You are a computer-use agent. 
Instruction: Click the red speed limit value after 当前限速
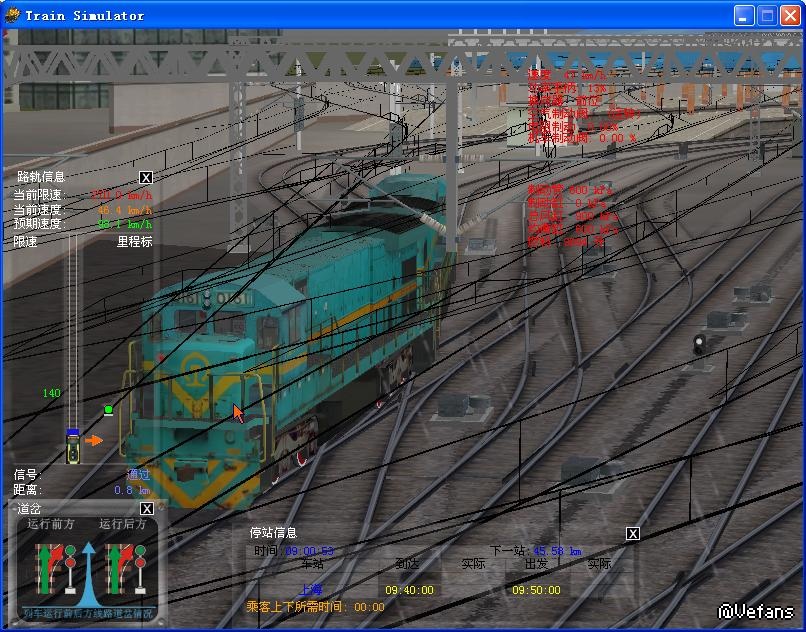pyautogui.click(x=121, y=195)
